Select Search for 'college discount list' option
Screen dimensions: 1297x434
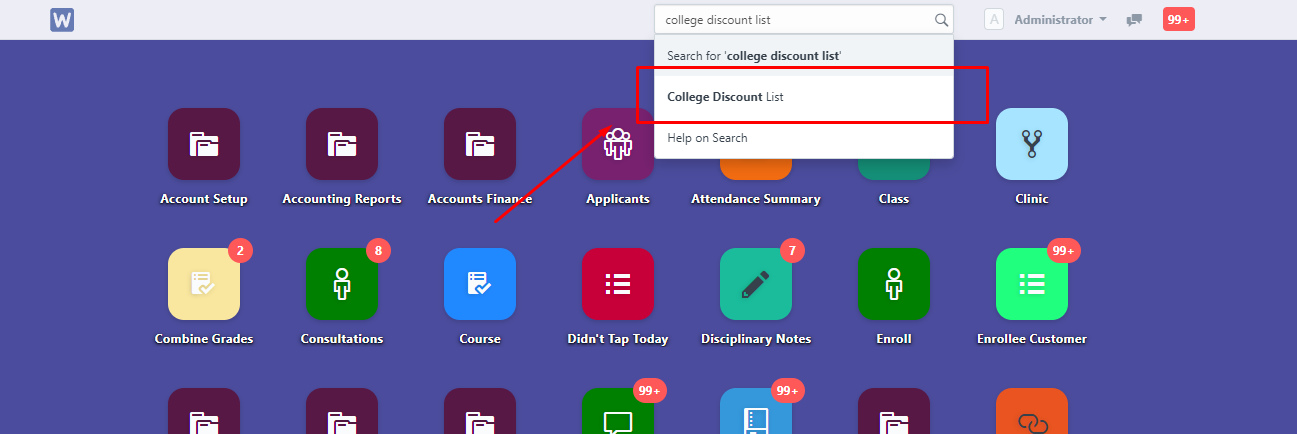[804, 56]
